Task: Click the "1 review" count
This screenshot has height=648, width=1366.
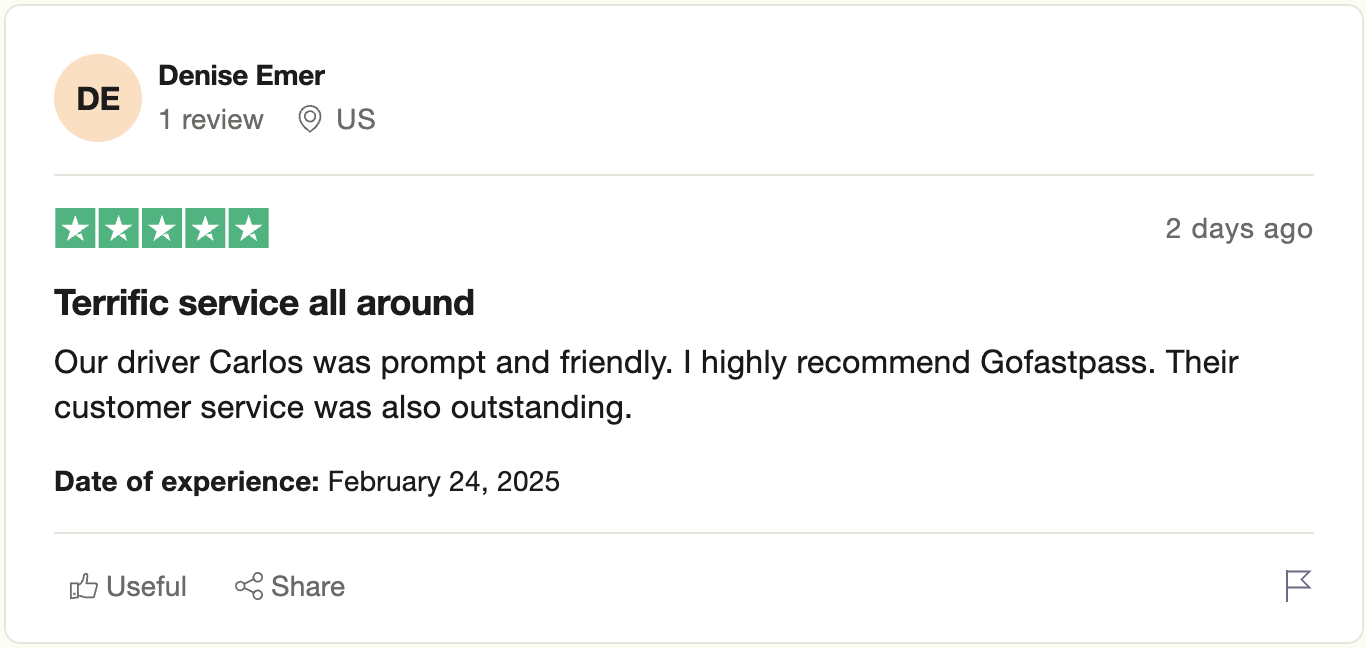Action: point(211,120)
